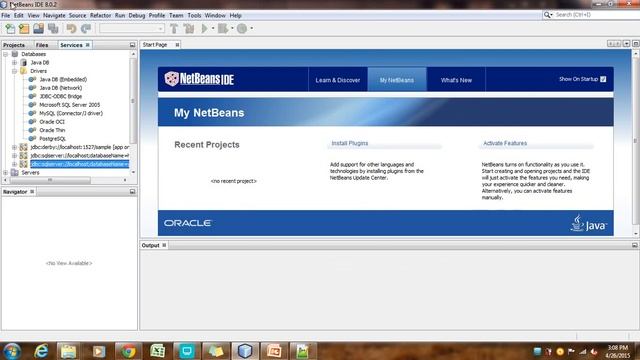Minimize the Output panel

tap(634, 245)
